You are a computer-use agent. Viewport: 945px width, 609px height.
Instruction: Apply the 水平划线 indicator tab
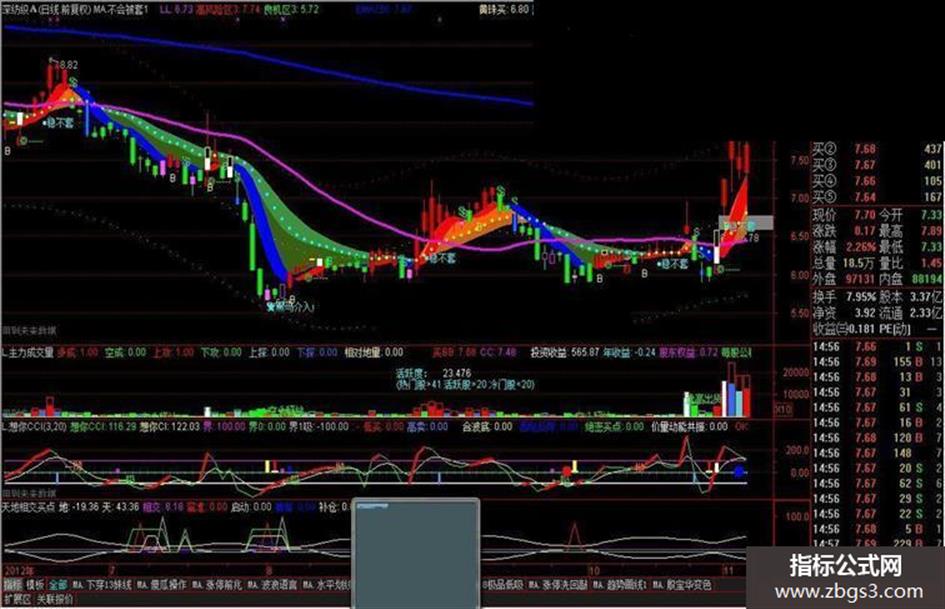tap(328, 585)
